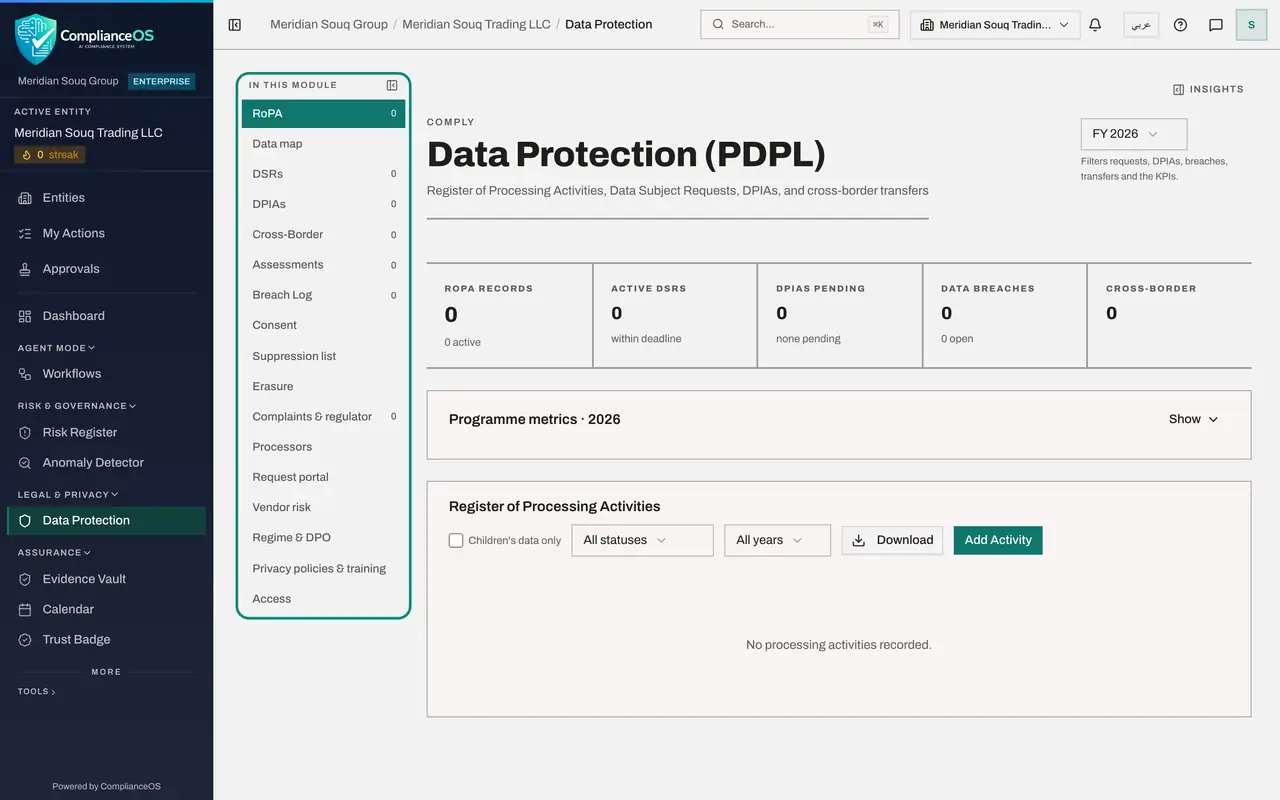Click the Entities building icon
This screenshot has width=1280, height=800.
[x=25, y=198]
